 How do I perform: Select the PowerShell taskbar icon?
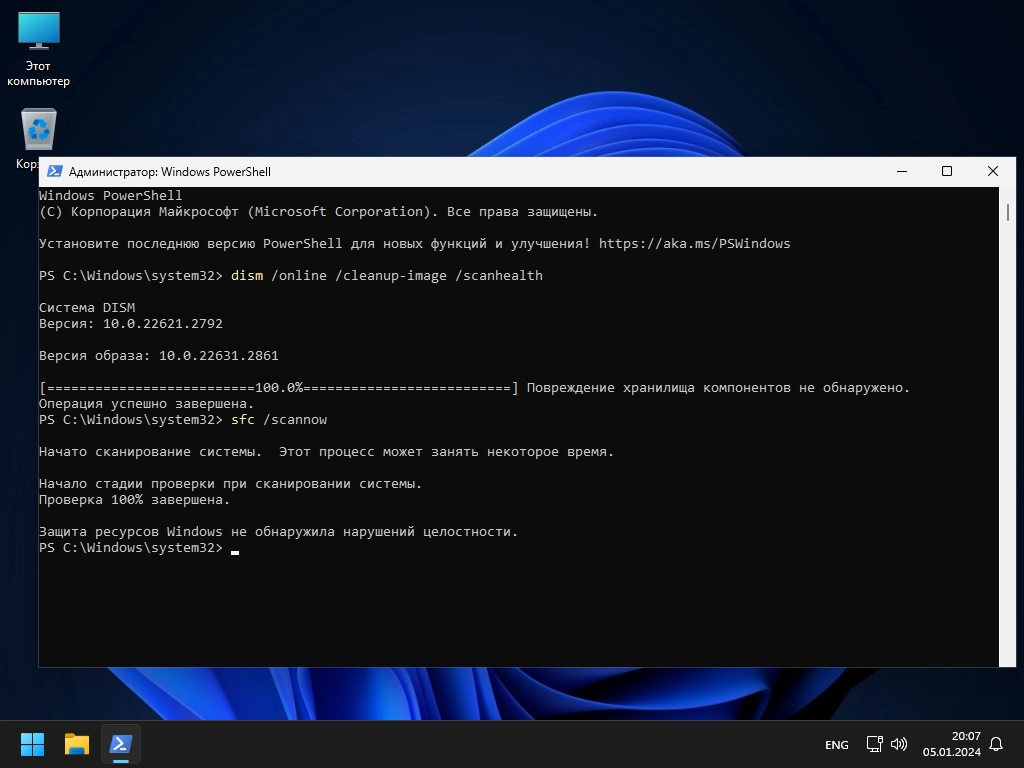point(121,744)
